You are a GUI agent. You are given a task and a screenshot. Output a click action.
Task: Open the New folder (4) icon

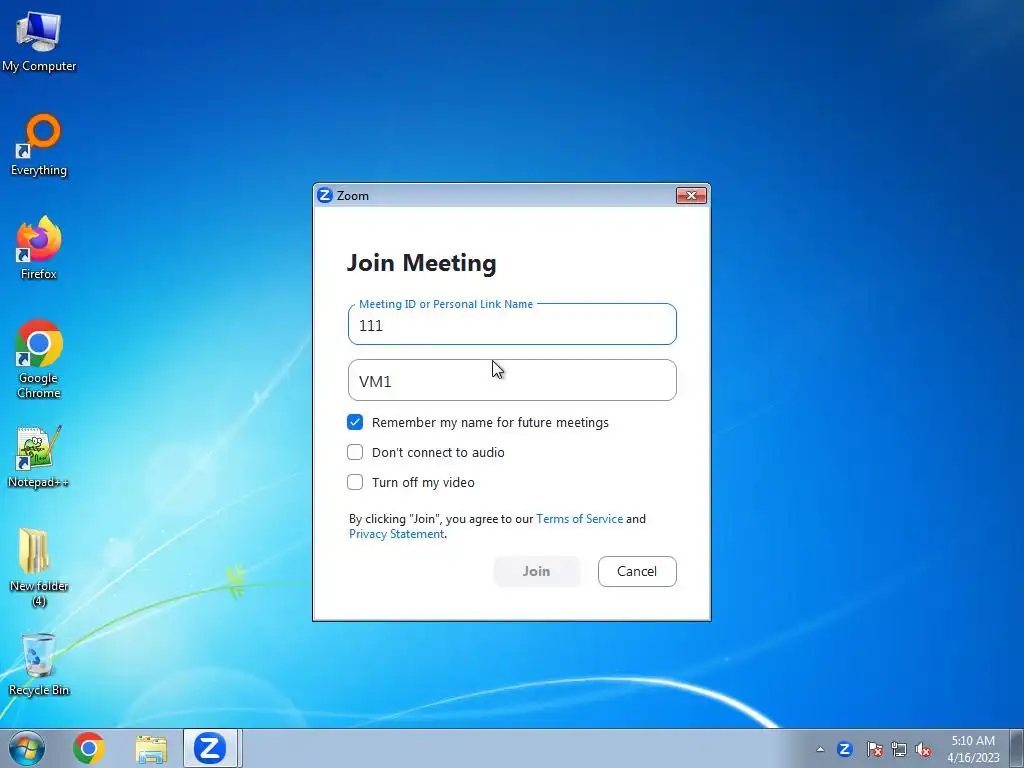click(39, 568)
